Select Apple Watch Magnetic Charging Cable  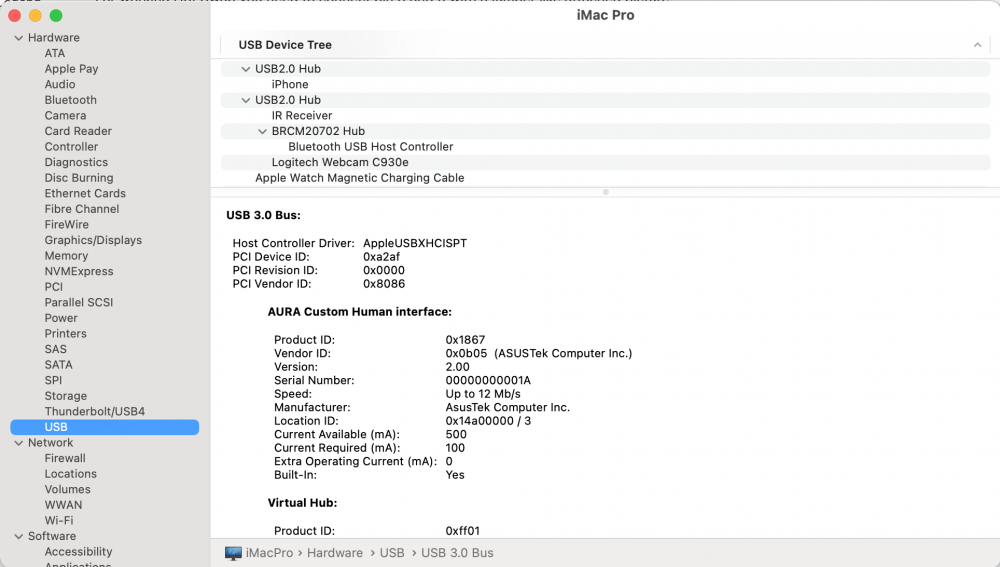360,178
